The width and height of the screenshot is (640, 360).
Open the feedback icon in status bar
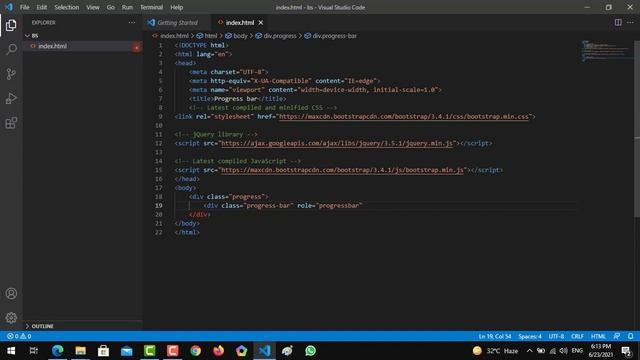click(x=617, y=336)
